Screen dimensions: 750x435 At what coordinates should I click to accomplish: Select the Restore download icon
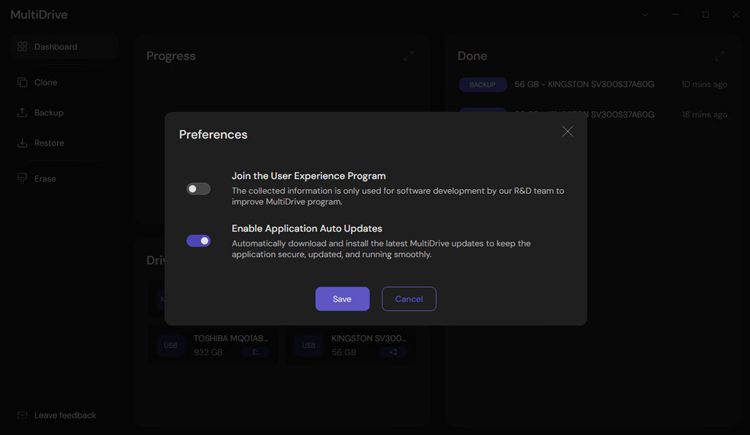(x=22, y=143)
